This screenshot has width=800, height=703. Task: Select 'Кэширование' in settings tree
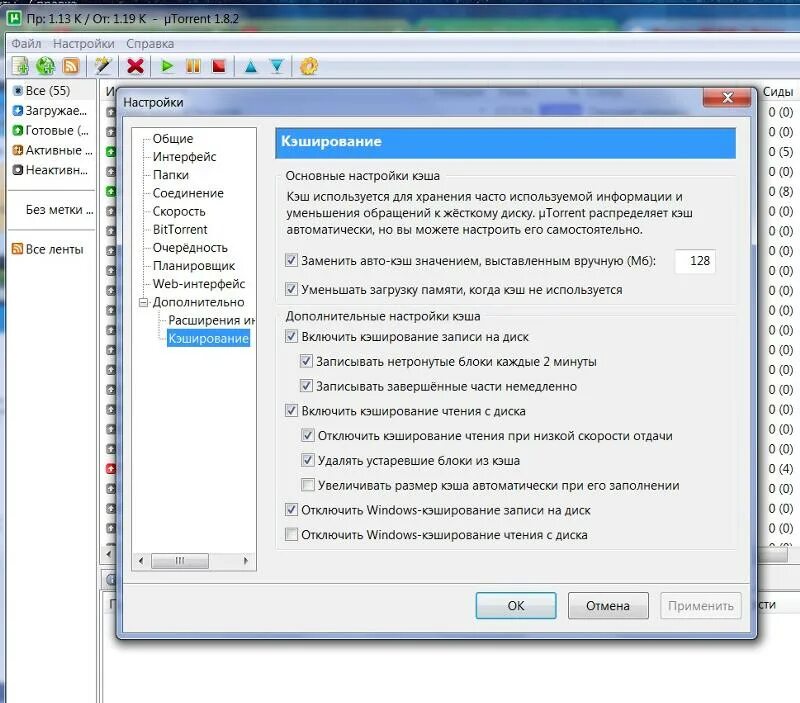209,338
